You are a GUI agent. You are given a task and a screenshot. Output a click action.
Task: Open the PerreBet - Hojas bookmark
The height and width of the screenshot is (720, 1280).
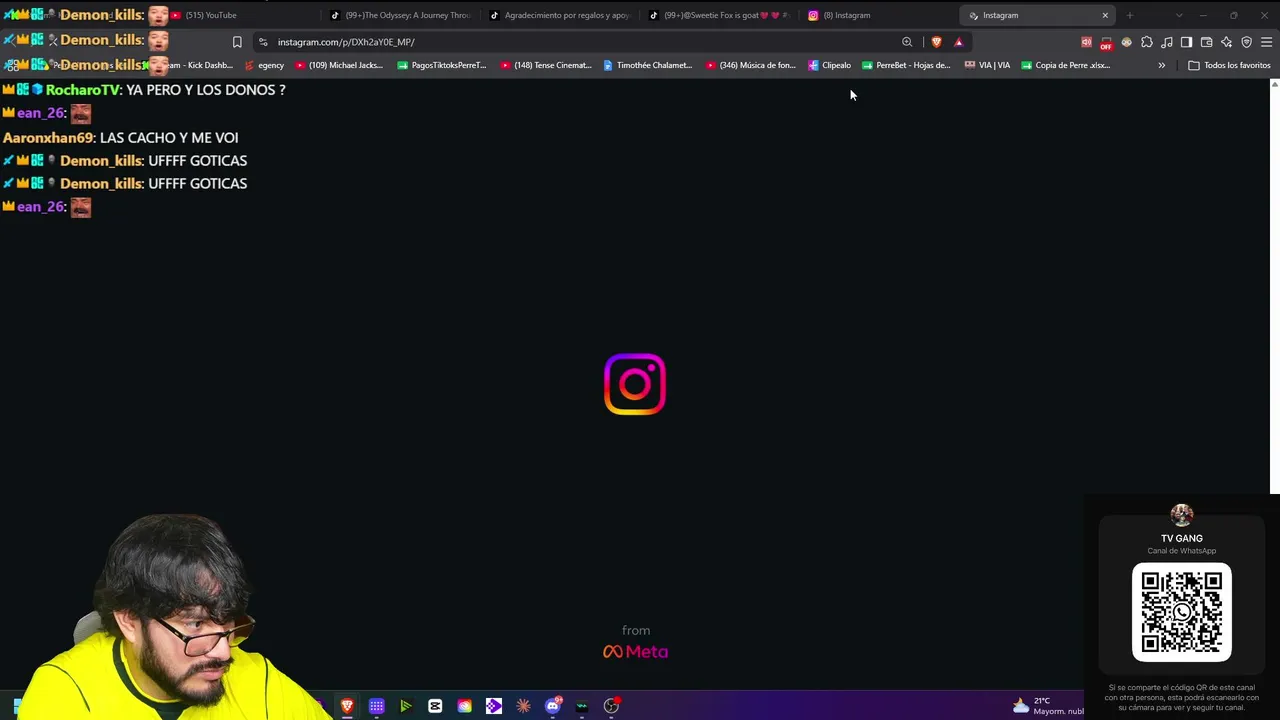click(x=907, y=65)
